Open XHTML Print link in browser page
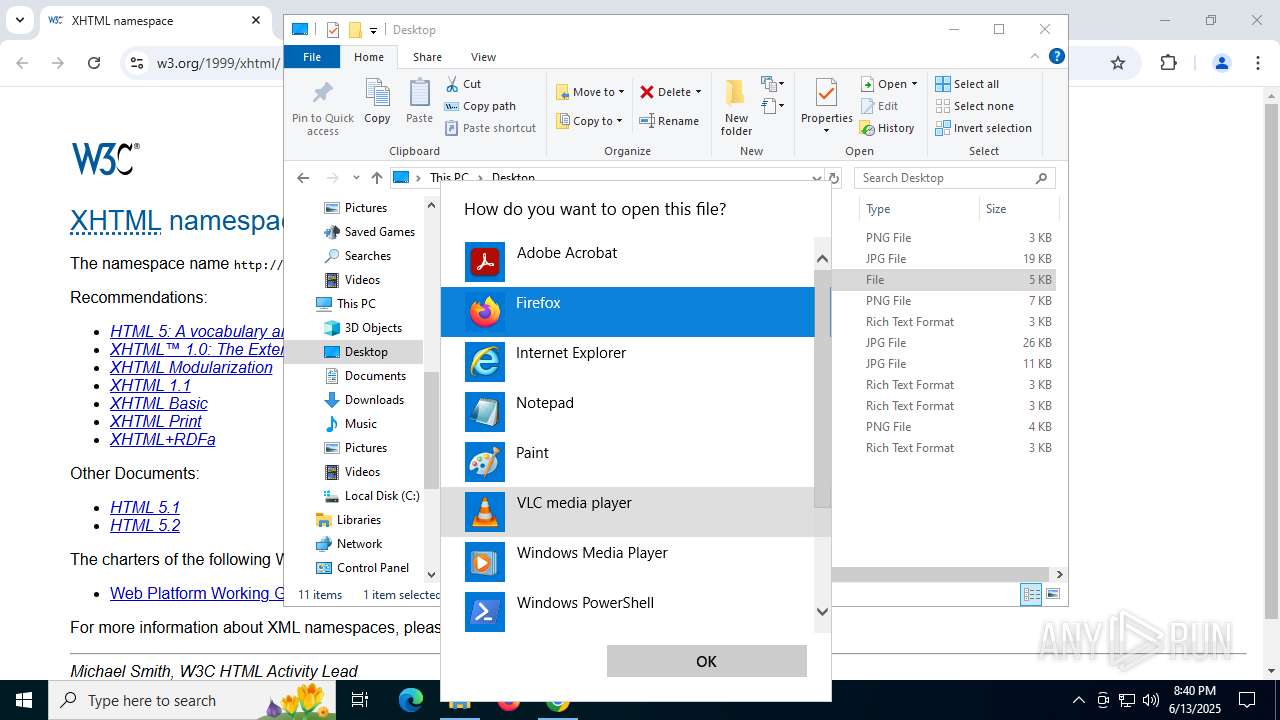 tap(156, 421)
